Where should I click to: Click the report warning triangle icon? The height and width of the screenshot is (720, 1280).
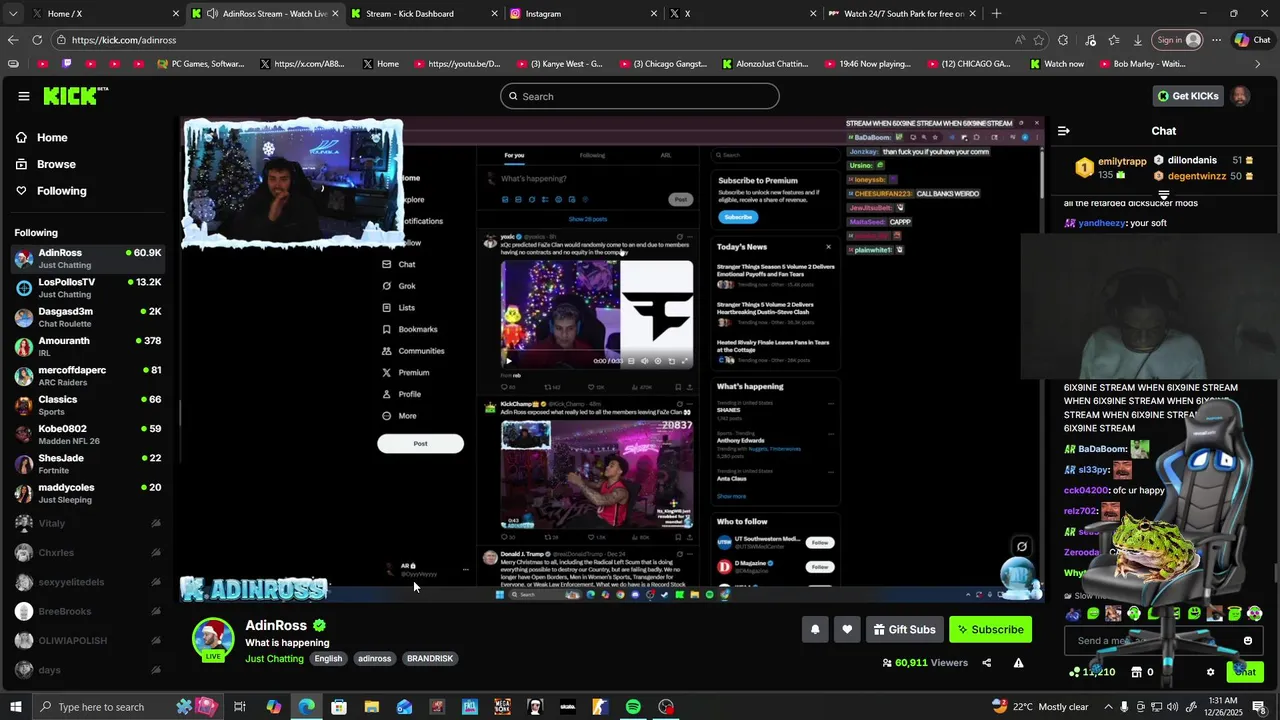coord(1018,662)
